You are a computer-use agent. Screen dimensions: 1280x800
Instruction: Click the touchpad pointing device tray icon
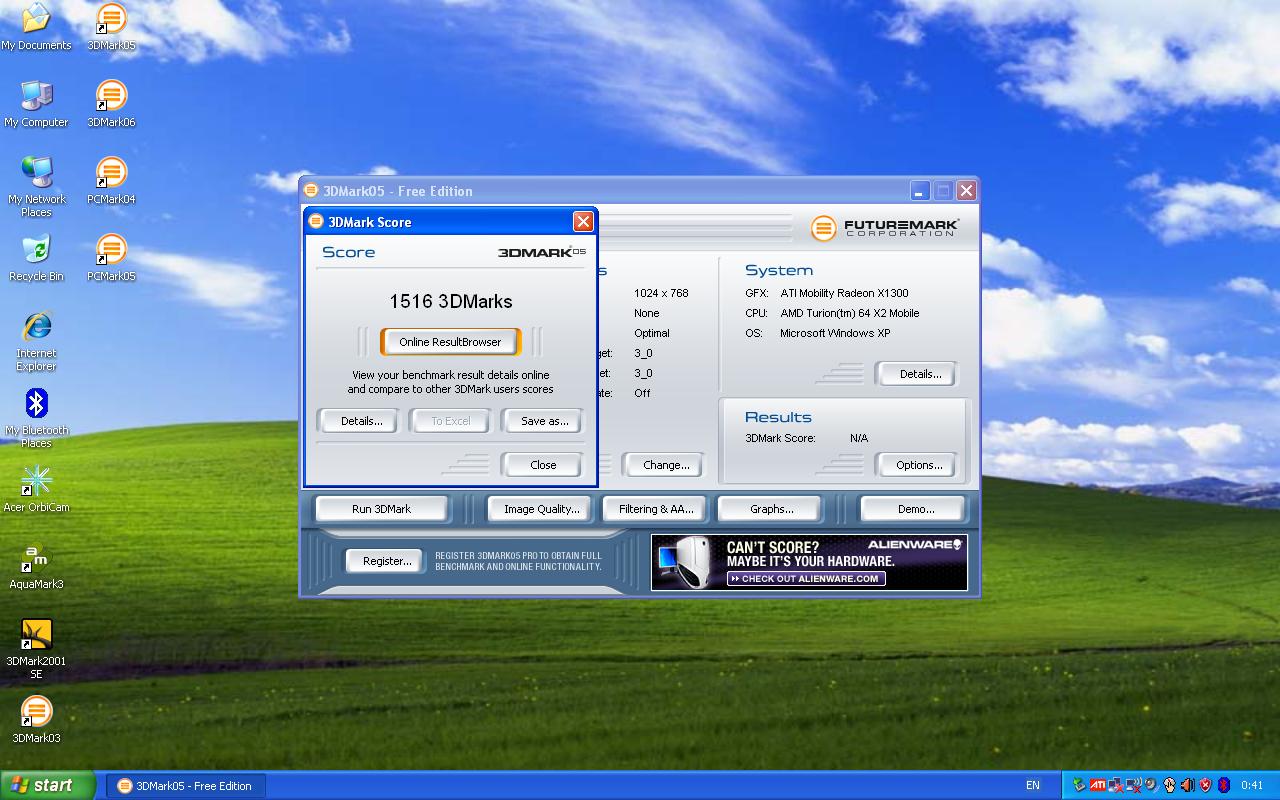(x=1170, y=785)
